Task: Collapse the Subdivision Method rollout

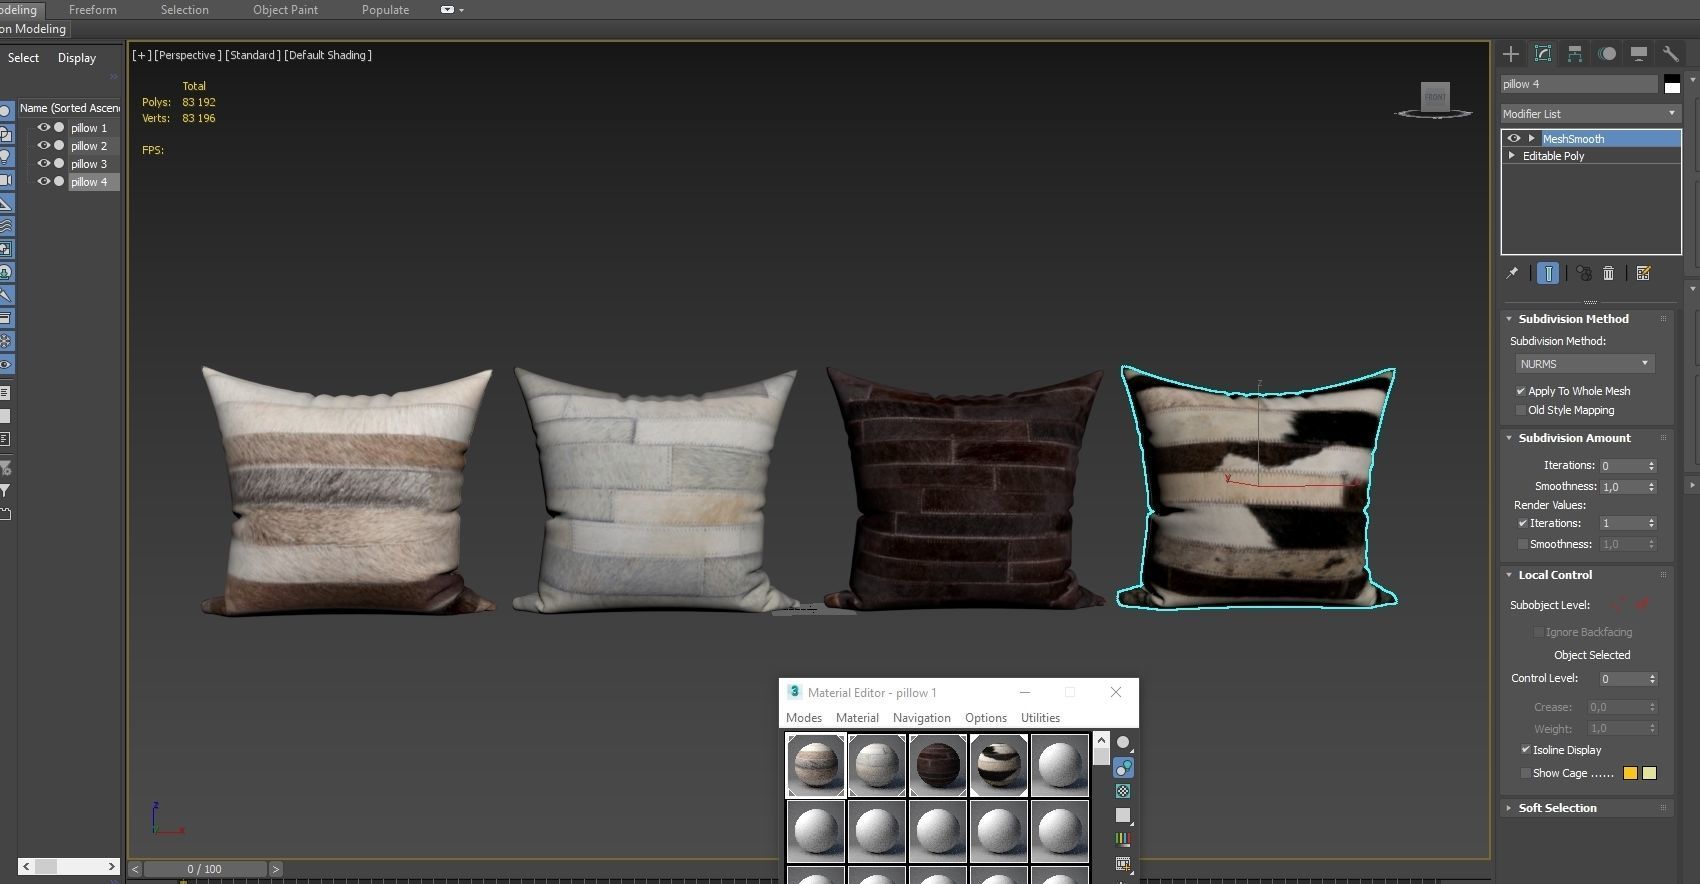Action: (1573, 319)
